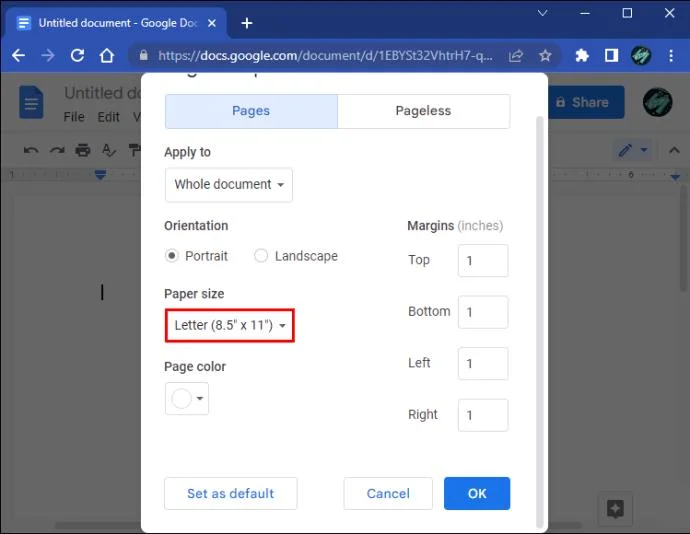Viewport: 690px width, 534px height.
Task: Switch to the Pageless tab
Action: tap(423, 111)
